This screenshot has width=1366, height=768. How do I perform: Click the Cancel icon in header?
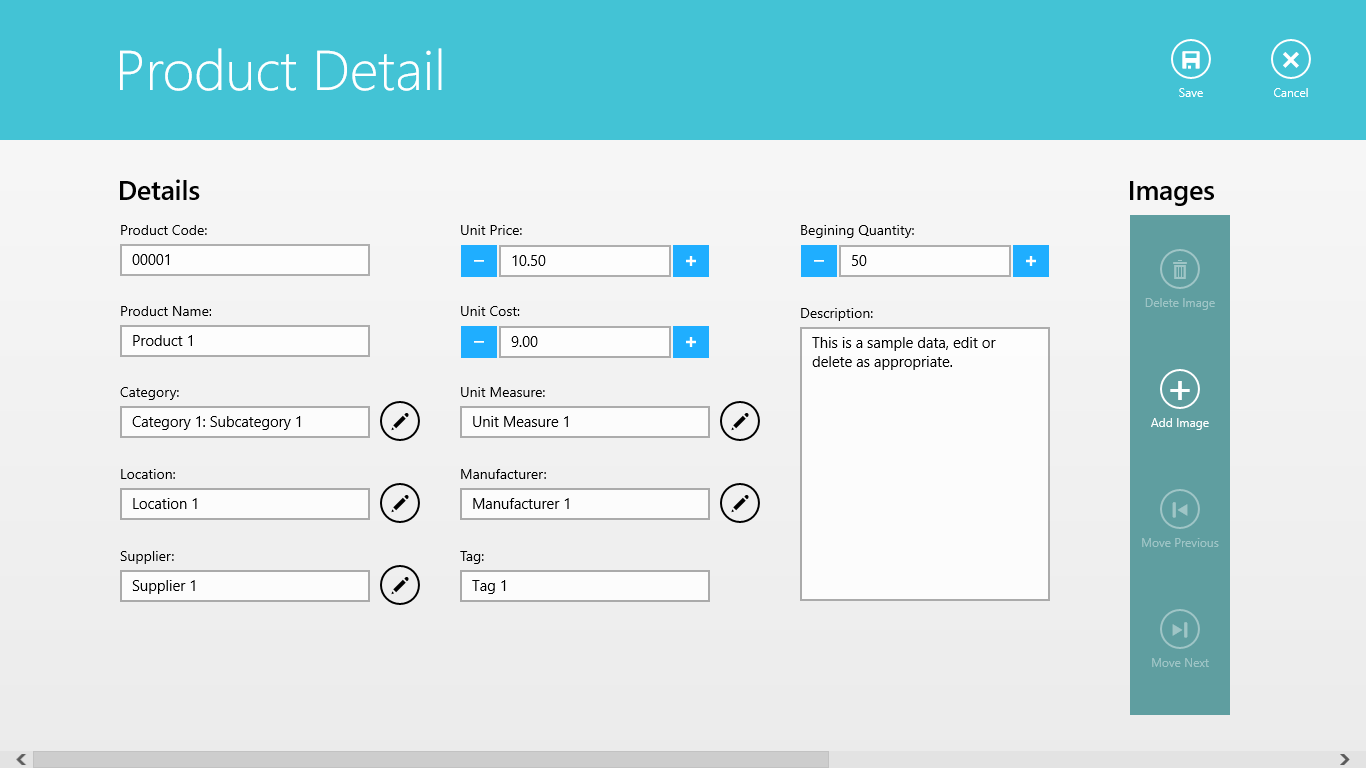pos(1290,60)
